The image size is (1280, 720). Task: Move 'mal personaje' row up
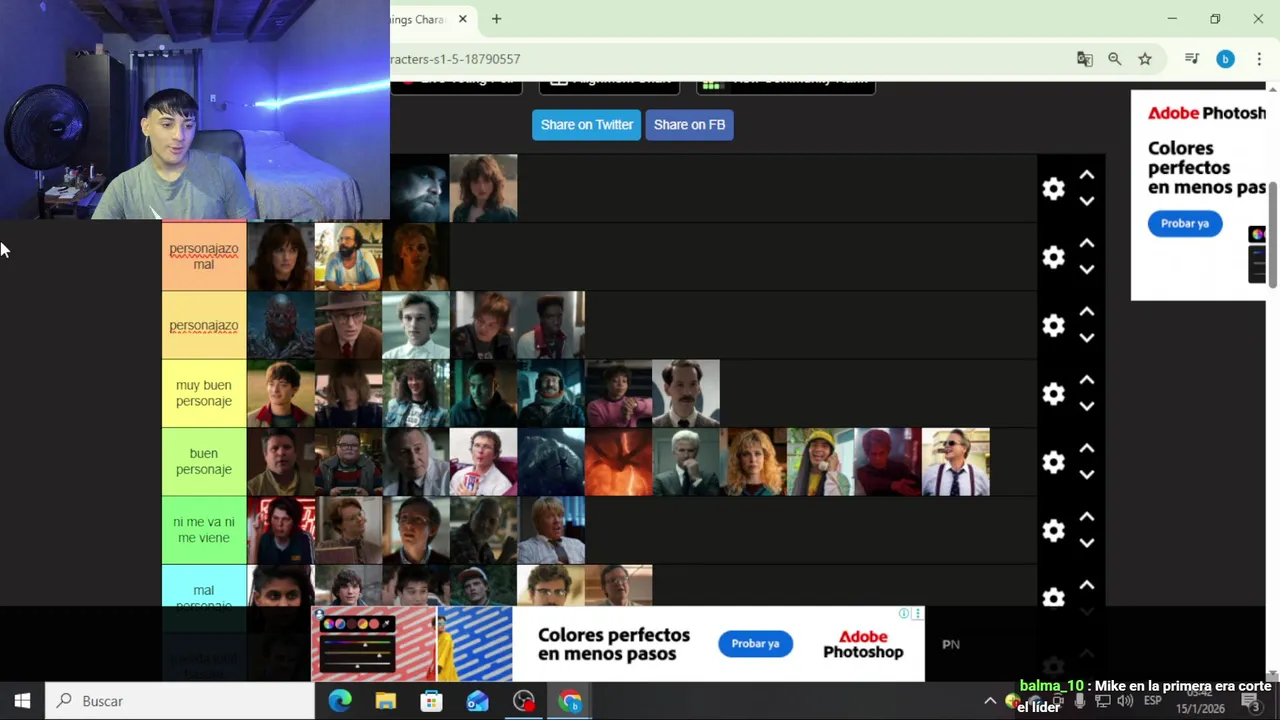[1087, 585]
